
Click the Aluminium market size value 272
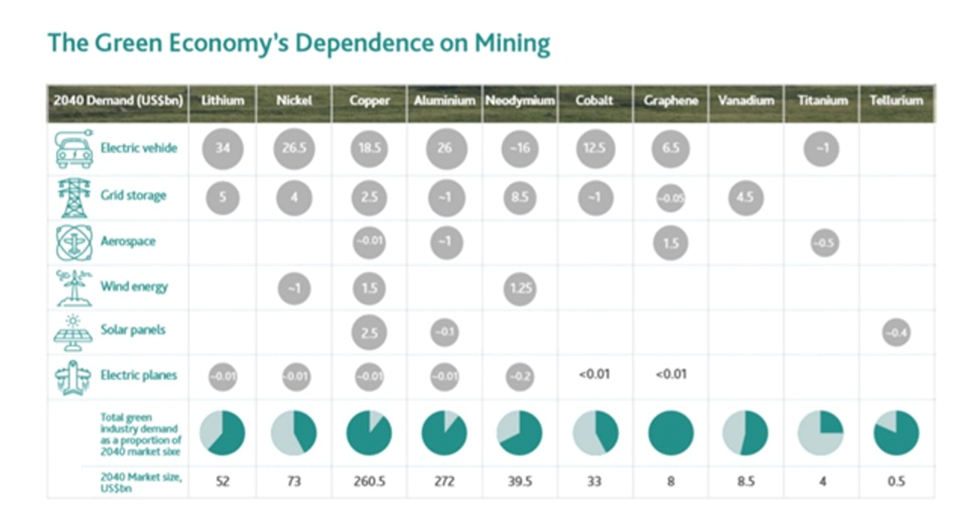tap(445, 480)
